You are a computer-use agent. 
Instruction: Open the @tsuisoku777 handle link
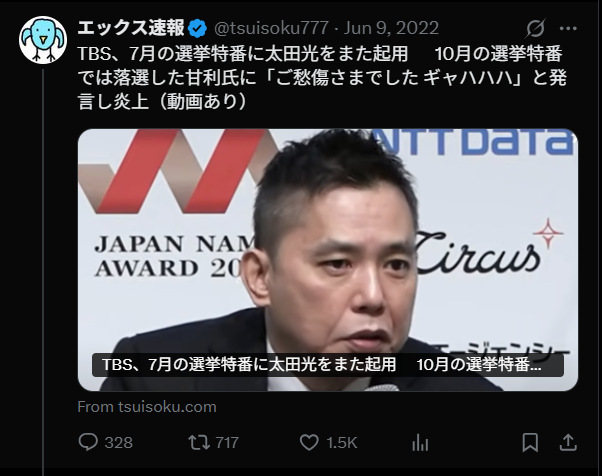coord(271,28)
